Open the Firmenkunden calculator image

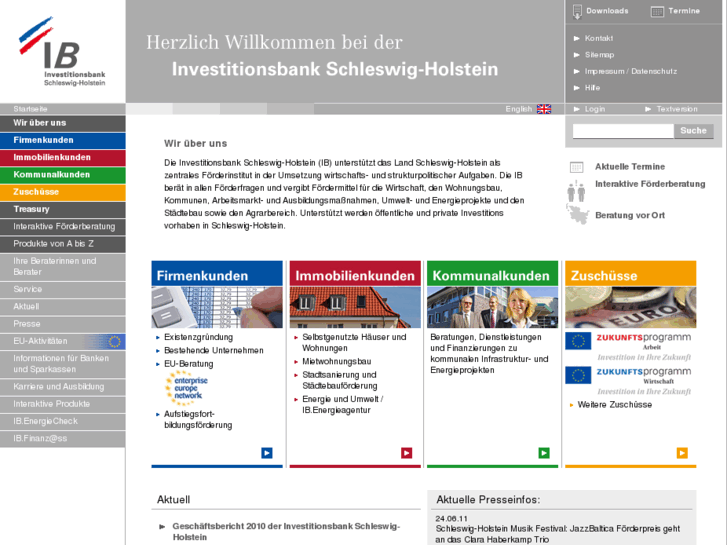coord(217,307)
